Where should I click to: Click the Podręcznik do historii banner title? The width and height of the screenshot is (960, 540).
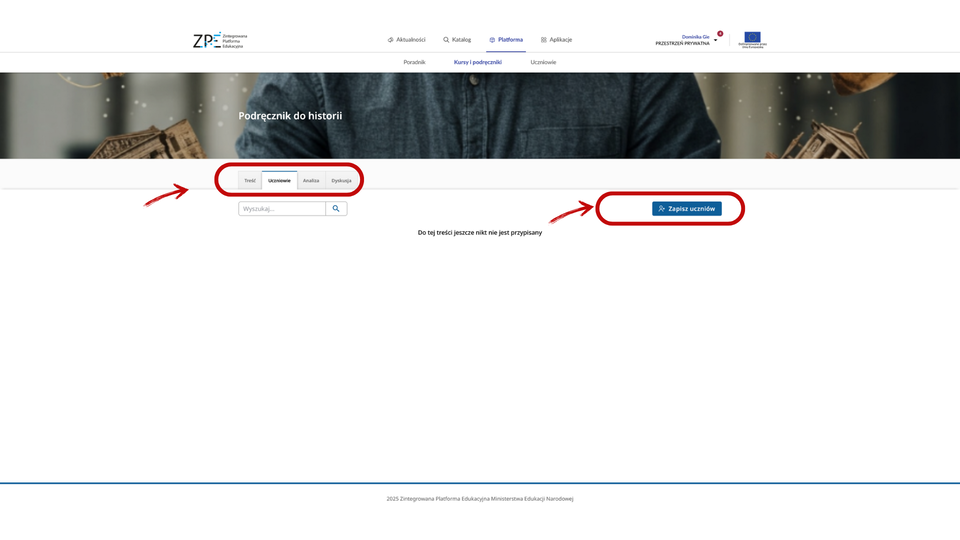(290, 116)
